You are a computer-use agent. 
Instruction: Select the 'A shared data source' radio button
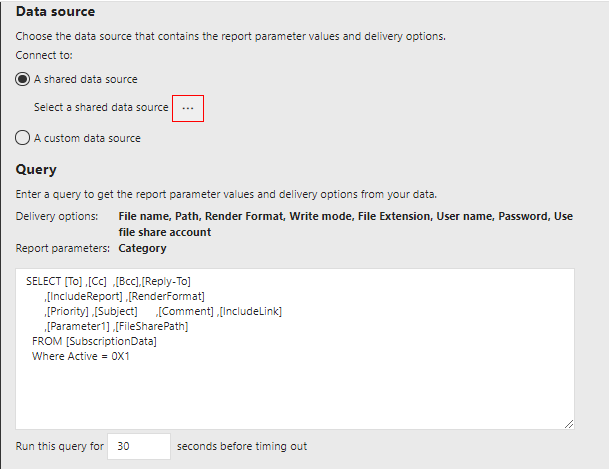click(x=23, y=79)
